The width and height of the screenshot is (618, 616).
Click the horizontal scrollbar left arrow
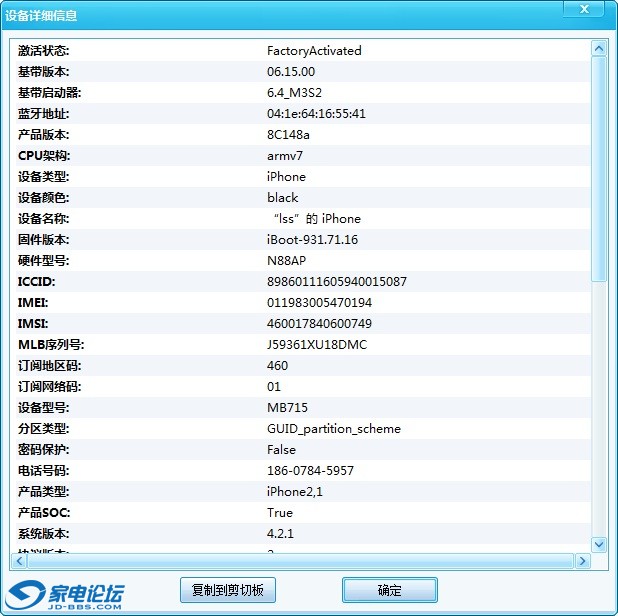19,561
